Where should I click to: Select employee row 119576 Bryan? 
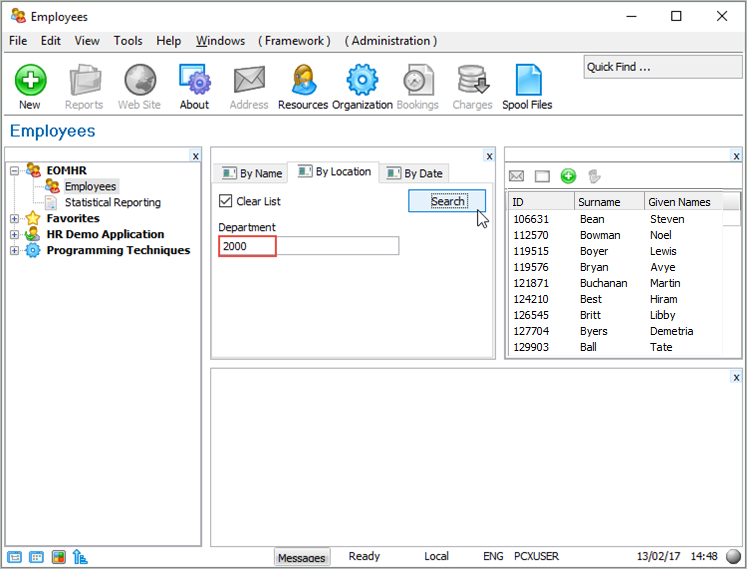tap(616, 267)
